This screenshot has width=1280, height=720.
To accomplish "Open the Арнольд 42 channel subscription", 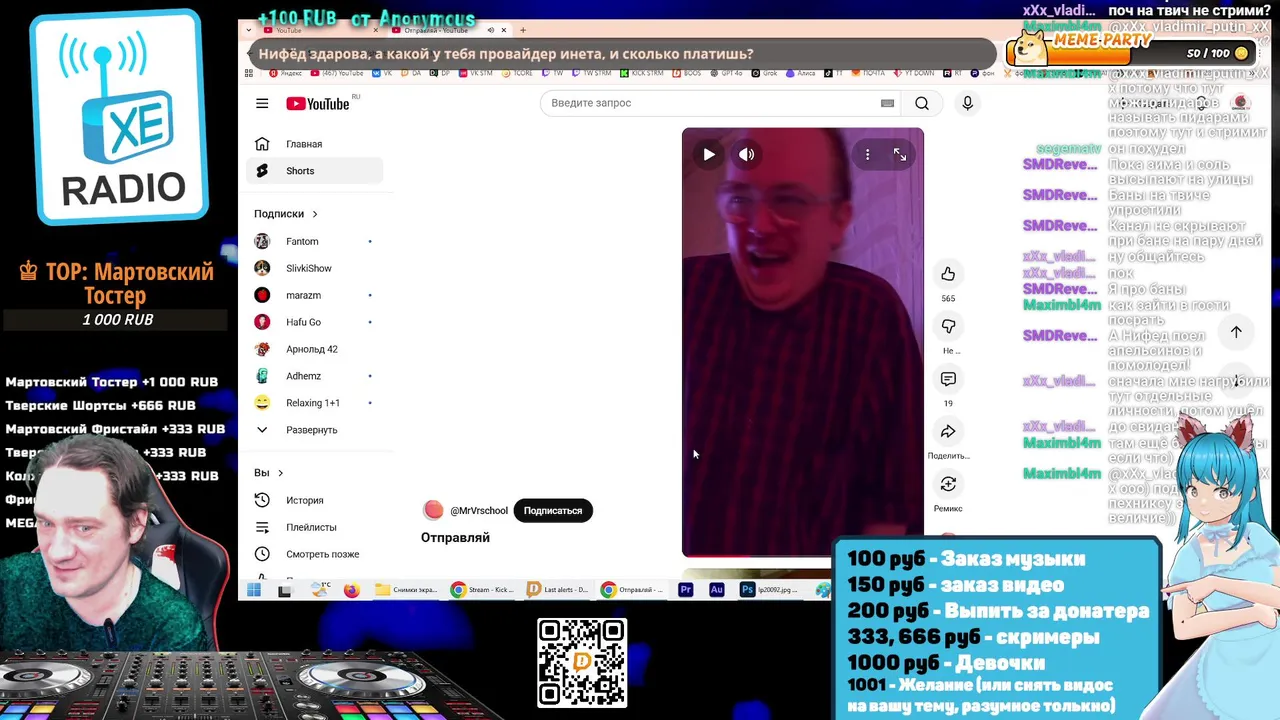I will click(x=314, y=349).
